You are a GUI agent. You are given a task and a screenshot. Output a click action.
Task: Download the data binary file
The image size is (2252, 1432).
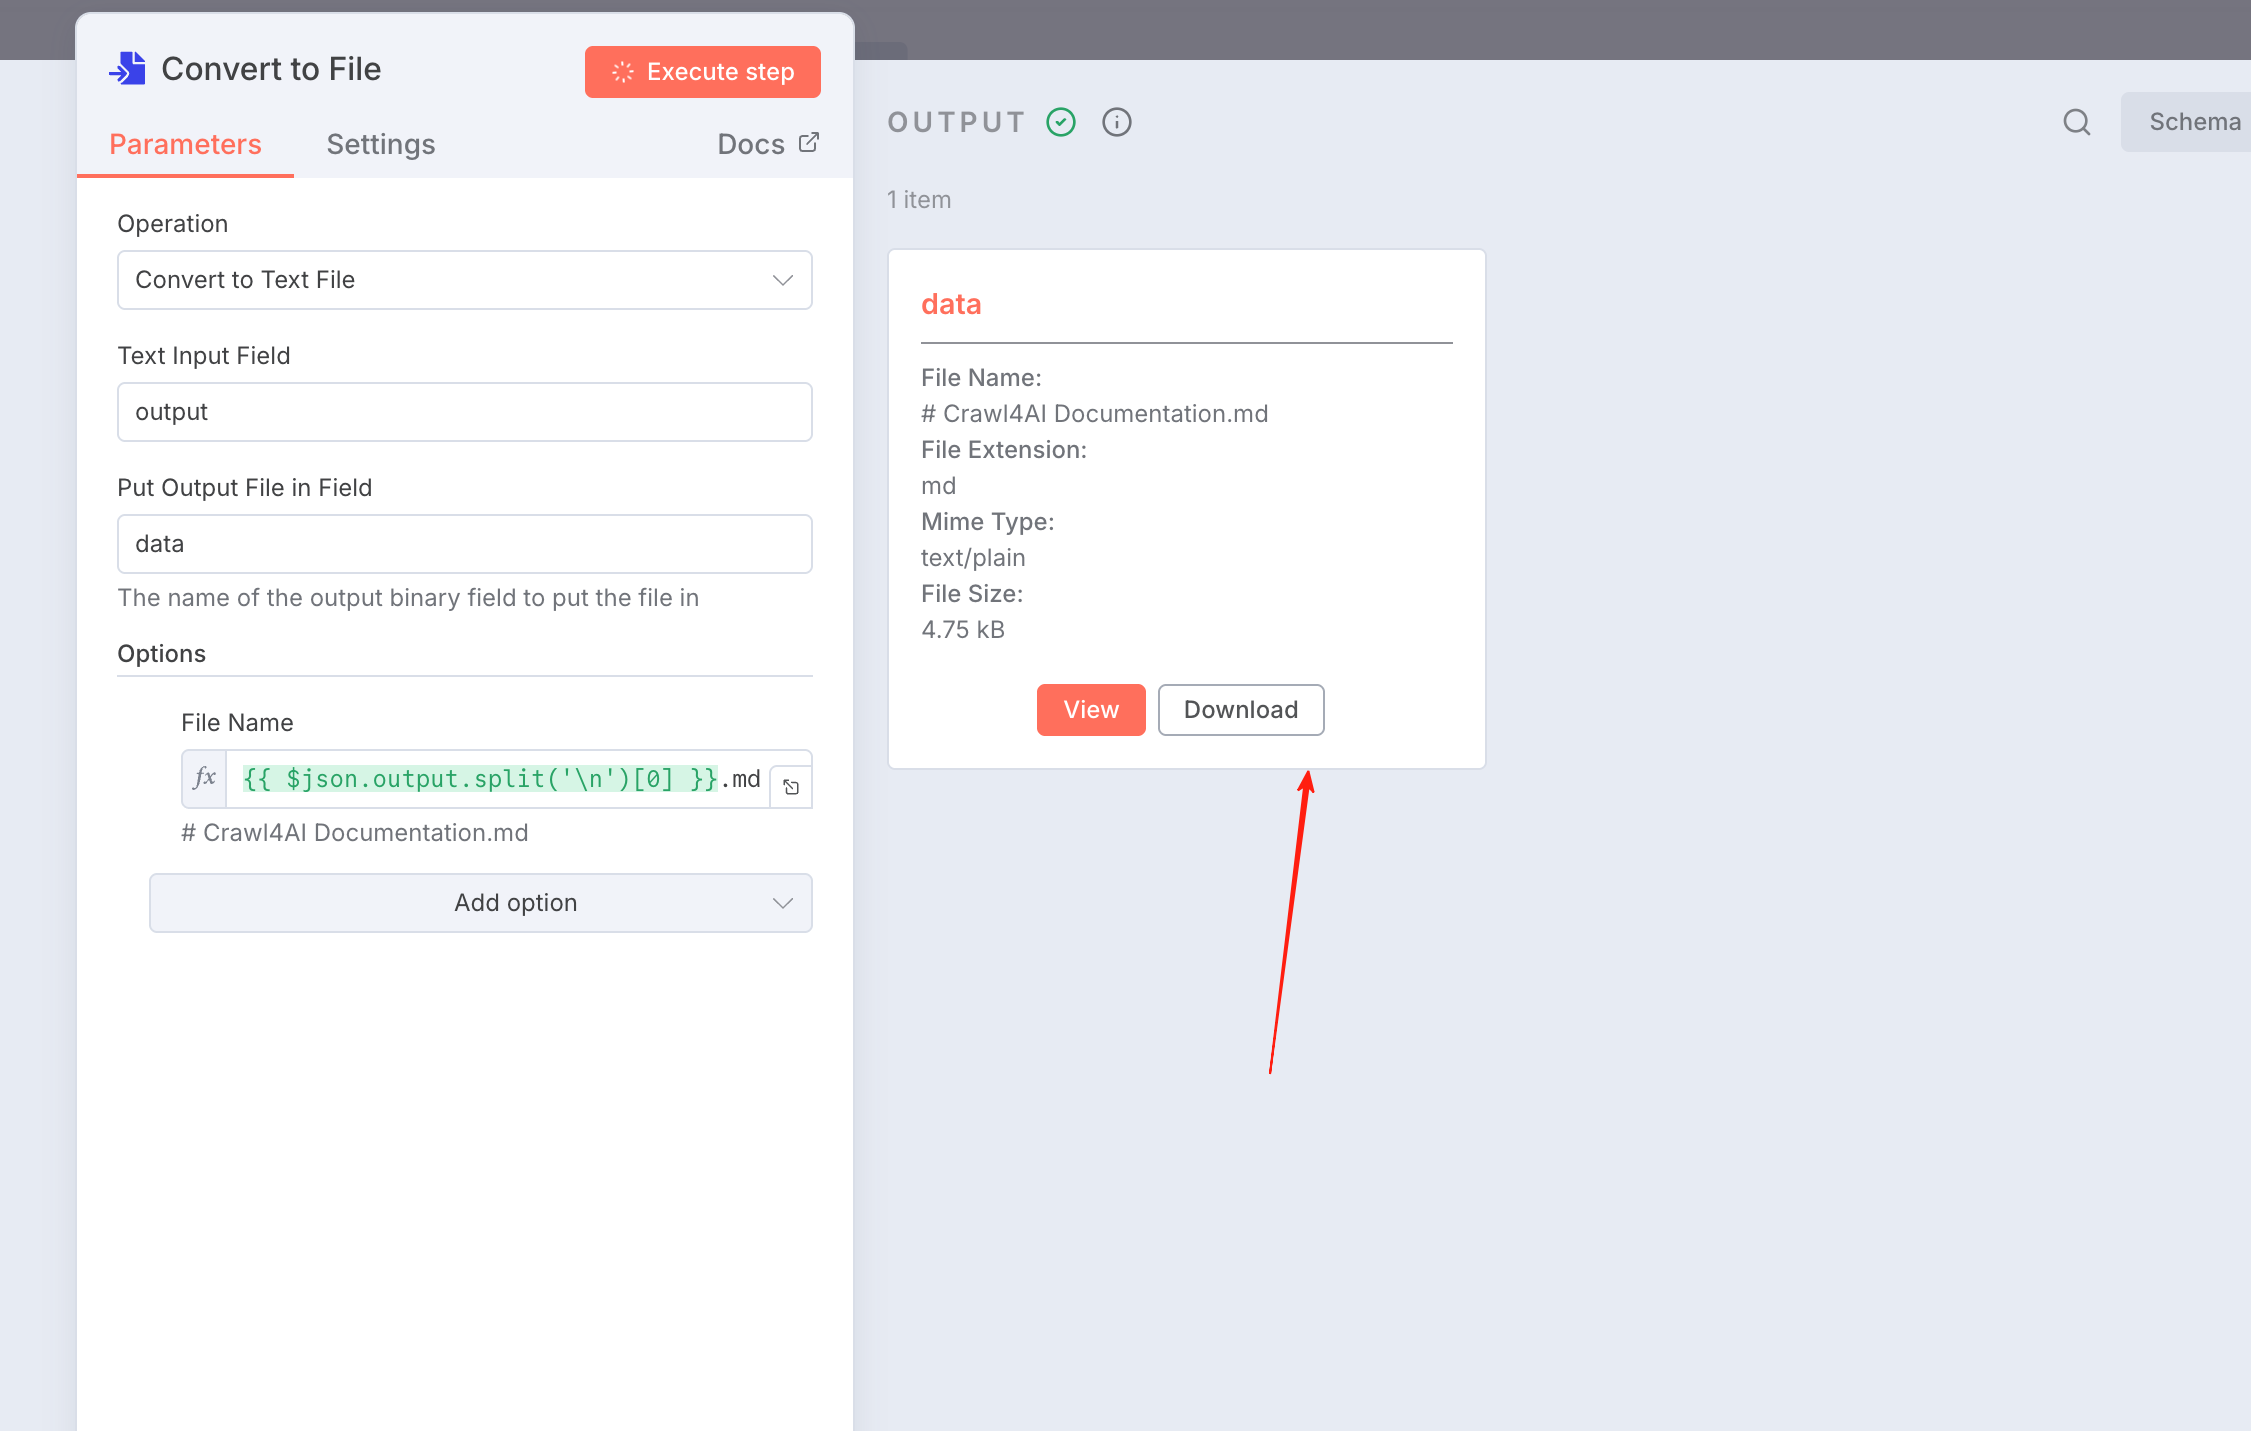[1240, 710]
